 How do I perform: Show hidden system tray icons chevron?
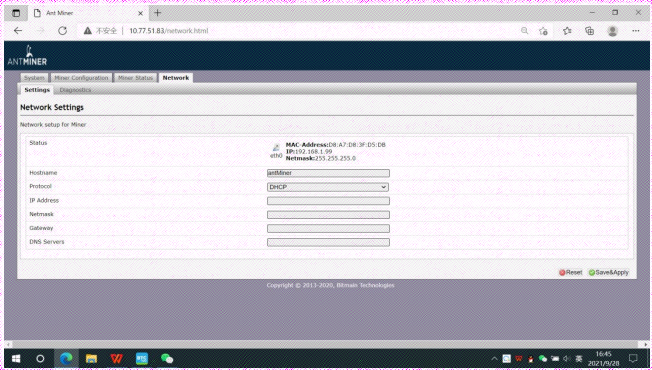tap(494, 358)
